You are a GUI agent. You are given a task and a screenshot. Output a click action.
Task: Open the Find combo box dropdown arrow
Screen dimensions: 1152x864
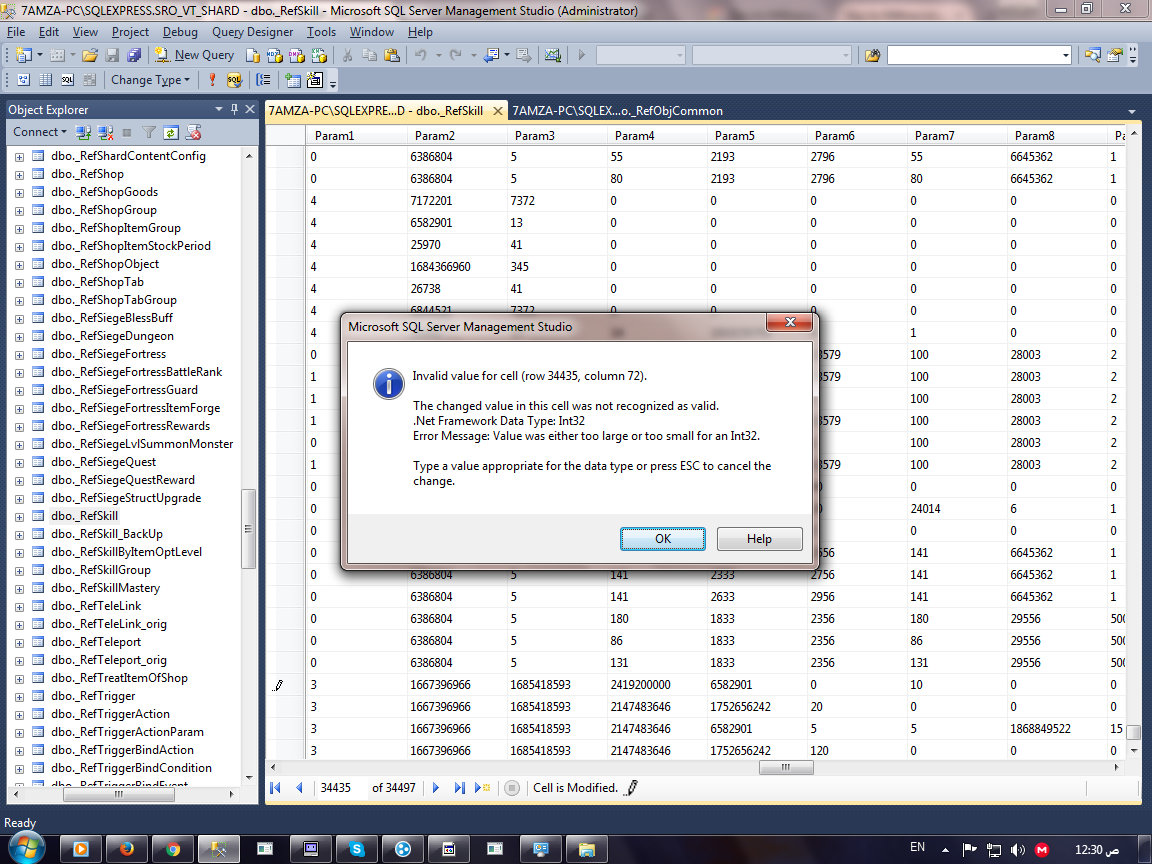(x=1065, y=56)
